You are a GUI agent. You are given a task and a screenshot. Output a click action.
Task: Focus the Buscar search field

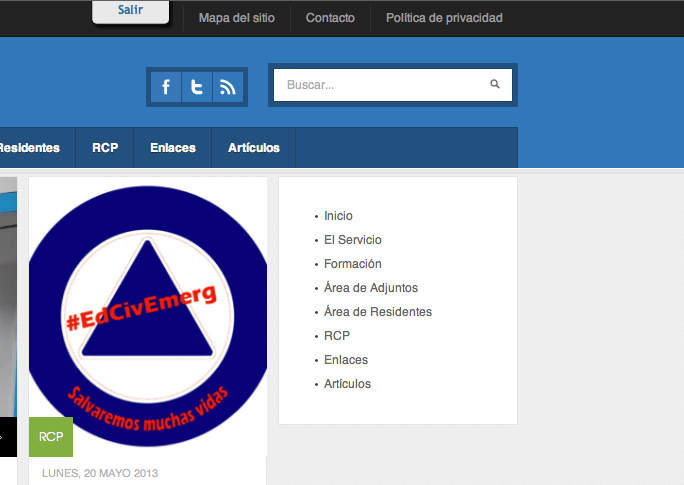click(x=393, y=85)
